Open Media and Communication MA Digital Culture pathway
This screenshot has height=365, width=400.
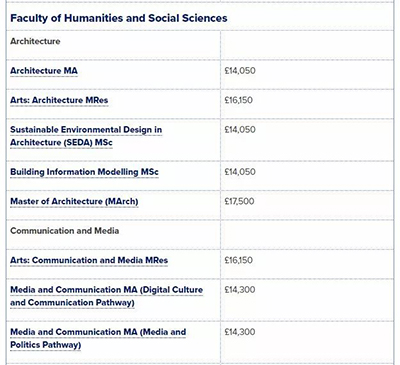(x=106, y=296)
